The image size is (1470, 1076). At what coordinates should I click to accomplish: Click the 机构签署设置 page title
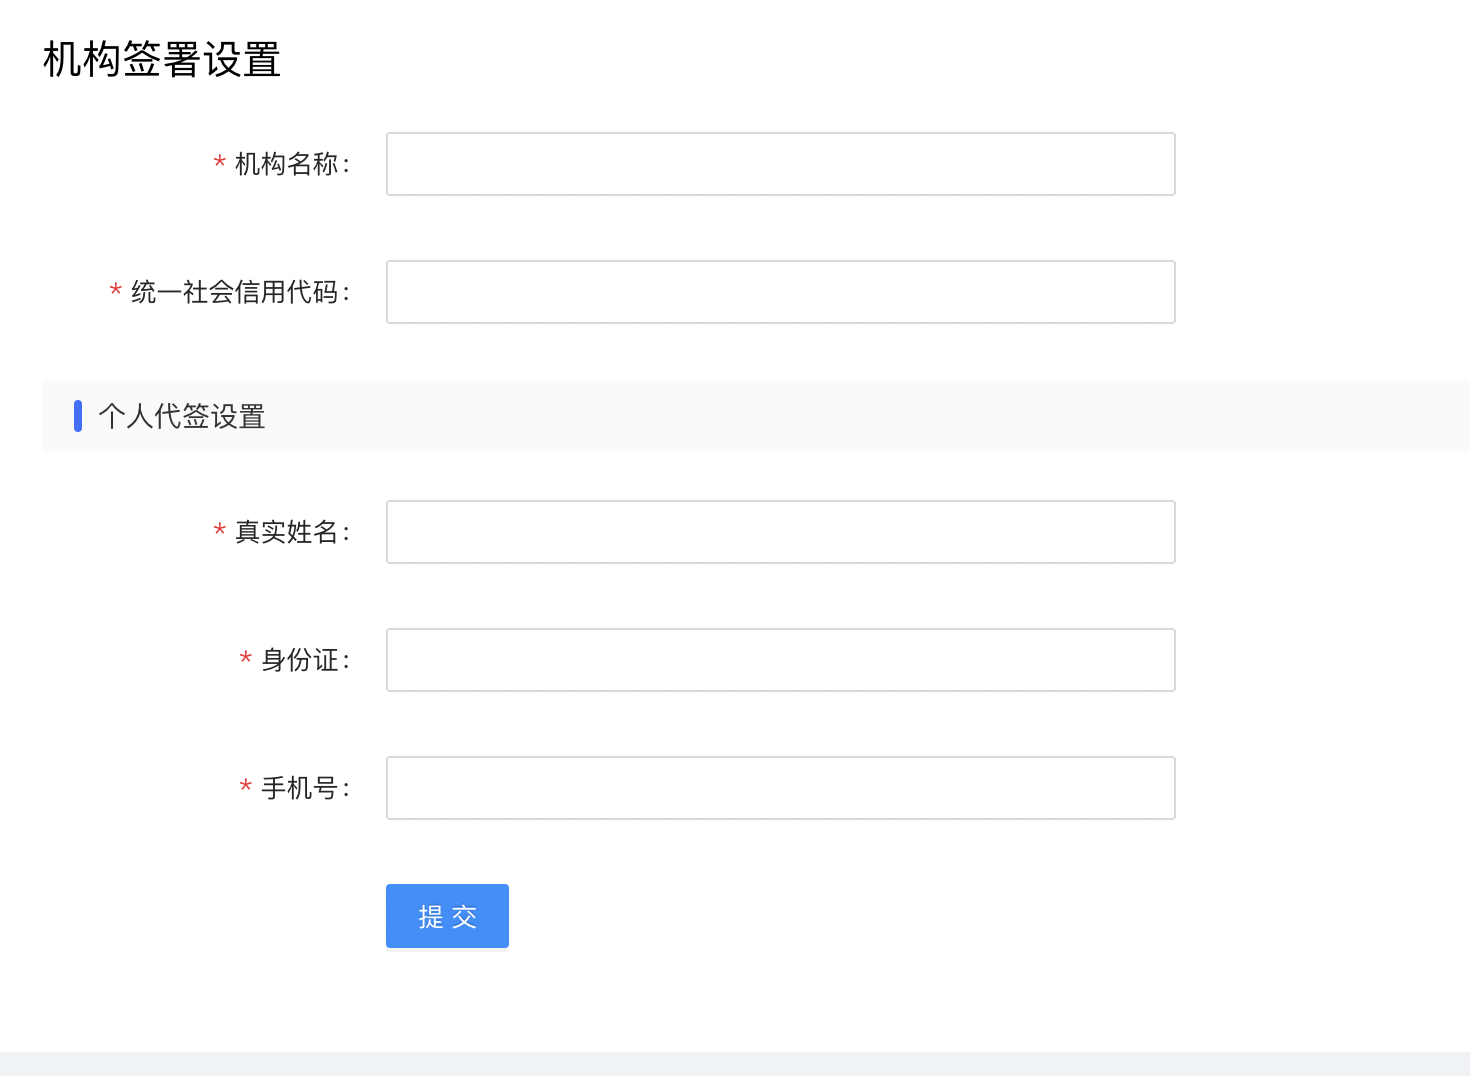162,60
